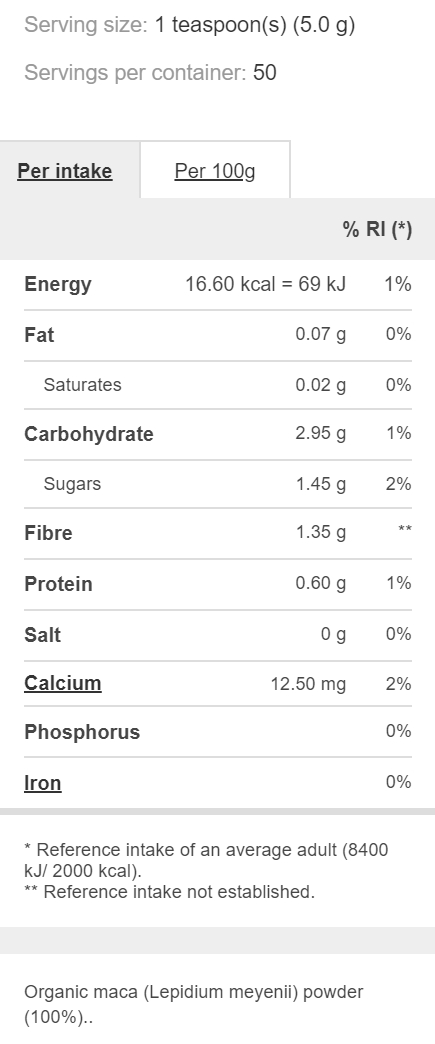
Task: Click the Organic maca ingredient description
Action: (194, 1005)
